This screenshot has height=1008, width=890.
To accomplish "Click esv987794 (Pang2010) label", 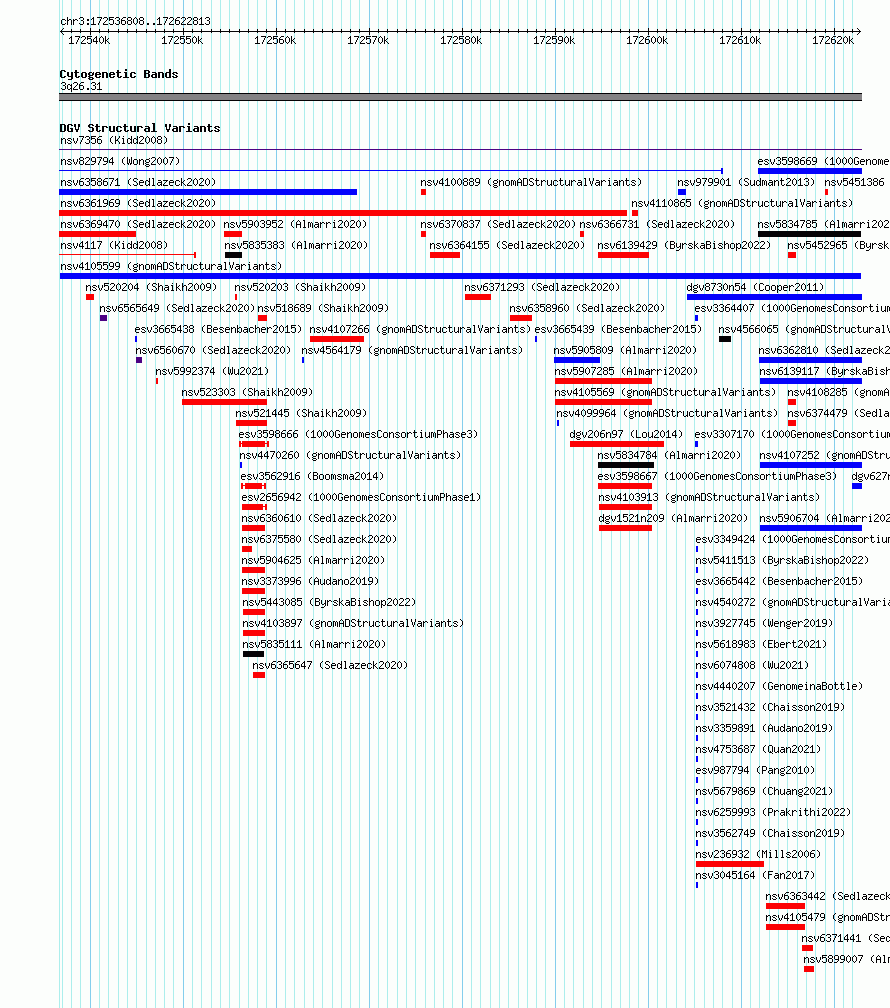I will pos(755,770).
